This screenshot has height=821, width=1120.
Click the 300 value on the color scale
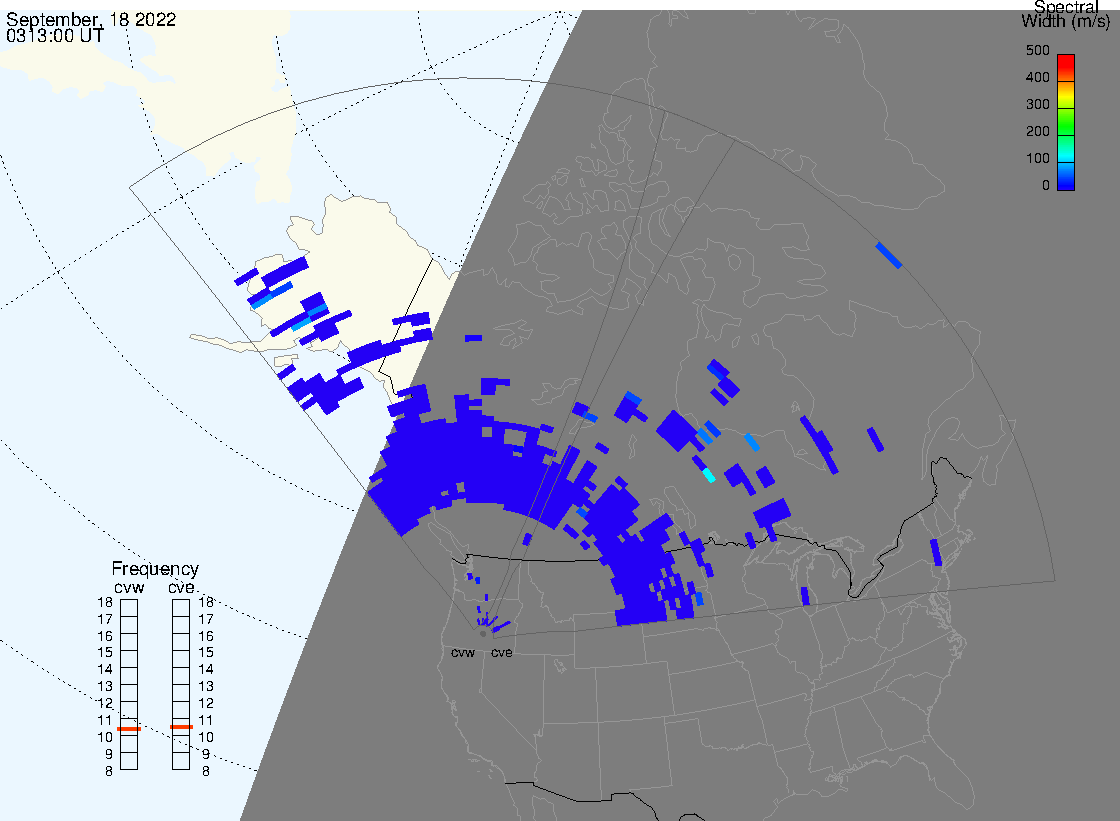[x=1038, y=104]
